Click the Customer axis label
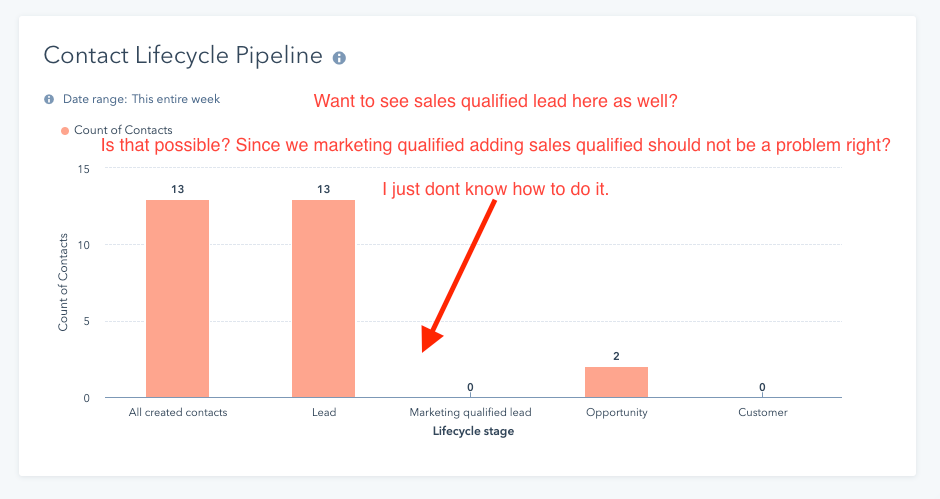Screen dimensions: 940x499 pos(763,413)
